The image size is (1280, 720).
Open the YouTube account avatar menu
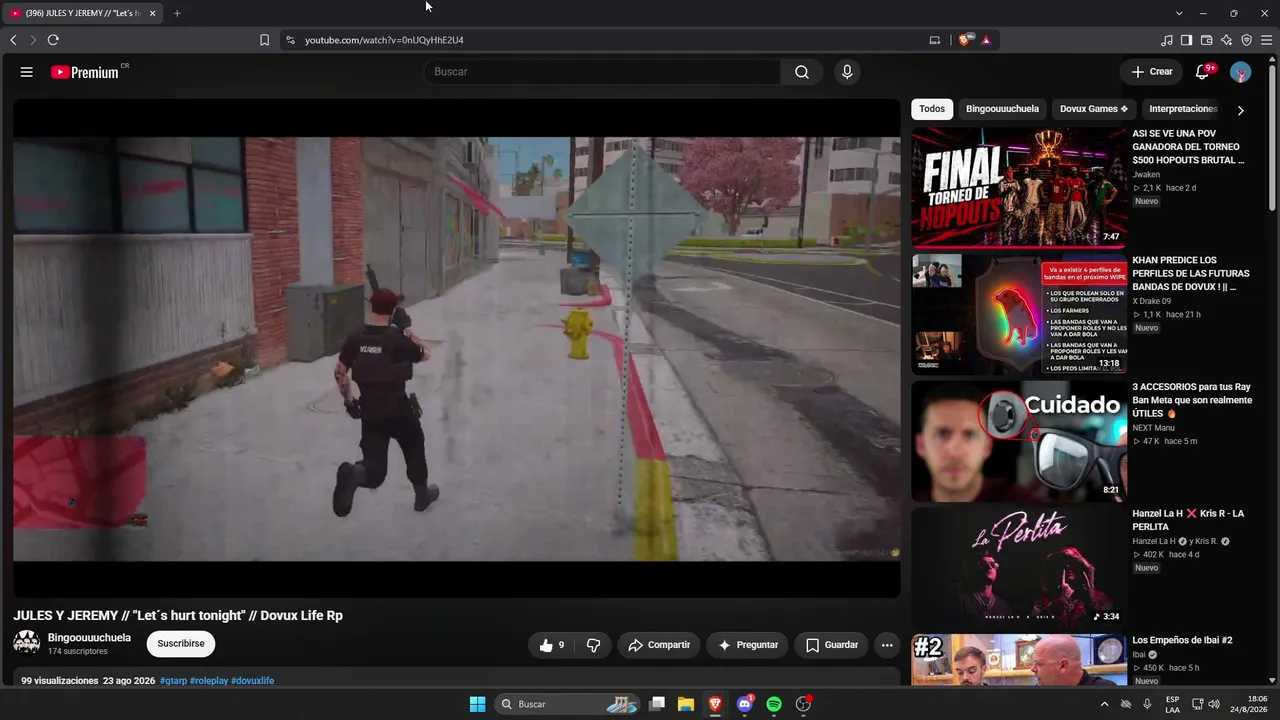coord(1240,72)
